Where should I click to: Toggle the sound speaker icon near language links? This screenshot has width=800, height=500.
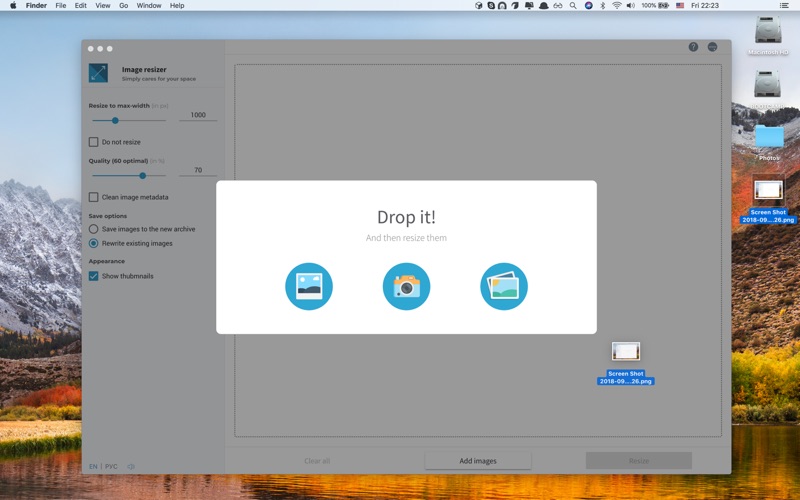pyautogui.click(x=131, y=466)
